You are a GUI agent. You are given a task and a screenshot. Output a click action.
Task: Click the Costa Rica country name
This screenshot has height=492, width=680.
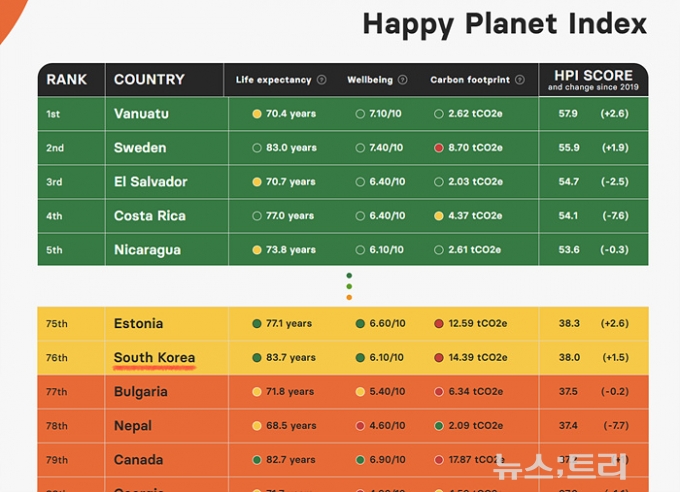click(x=150, y=216)
